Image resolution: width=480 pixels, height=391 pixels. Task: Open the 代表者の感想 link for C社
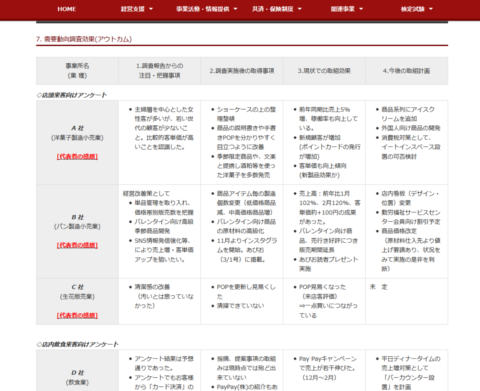(x=77, y=315)
